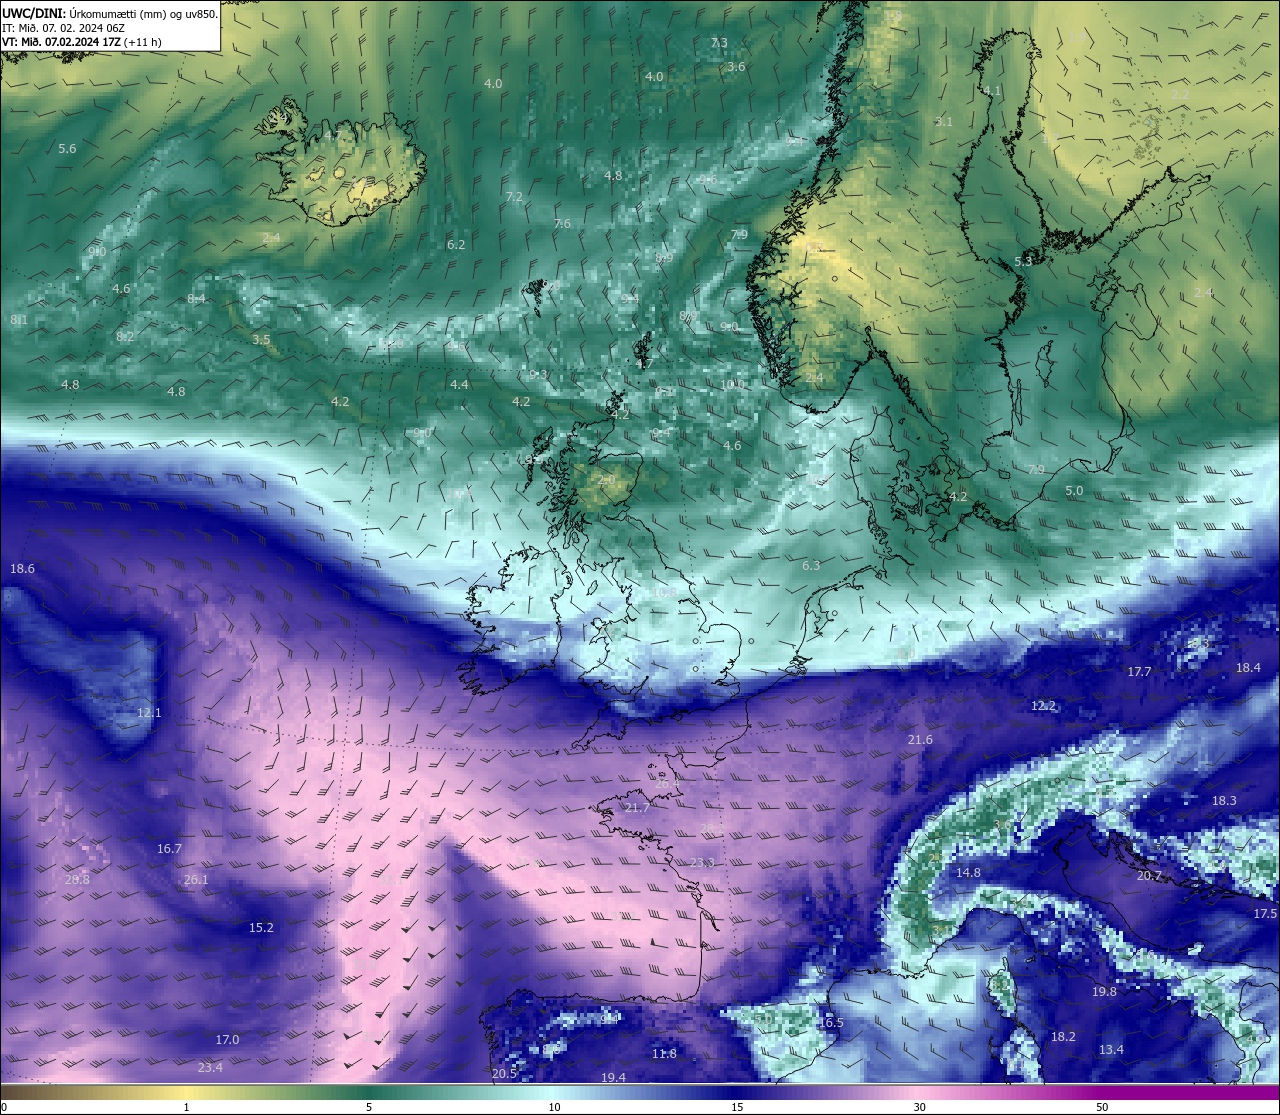
Task: Click the value 18.3 on the map
Action: pos(1224,801)
